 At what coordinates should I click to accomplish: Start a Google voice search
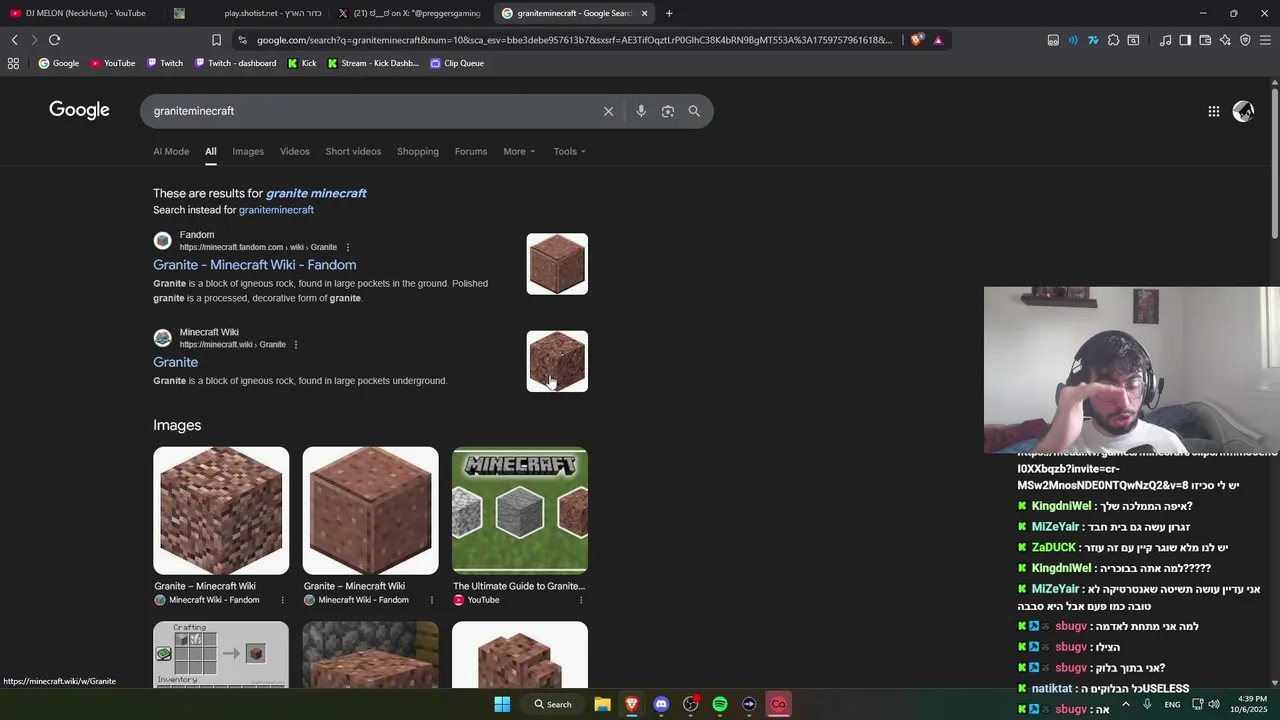coord(641,111)
